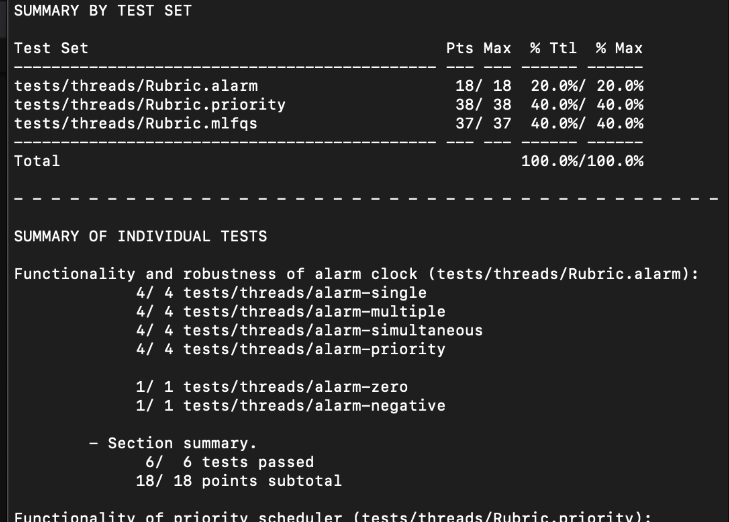The image size is (729, 522).
Task: Click the tests/threads/Rubric.alarm row path
Action: (x=135, y=86)
